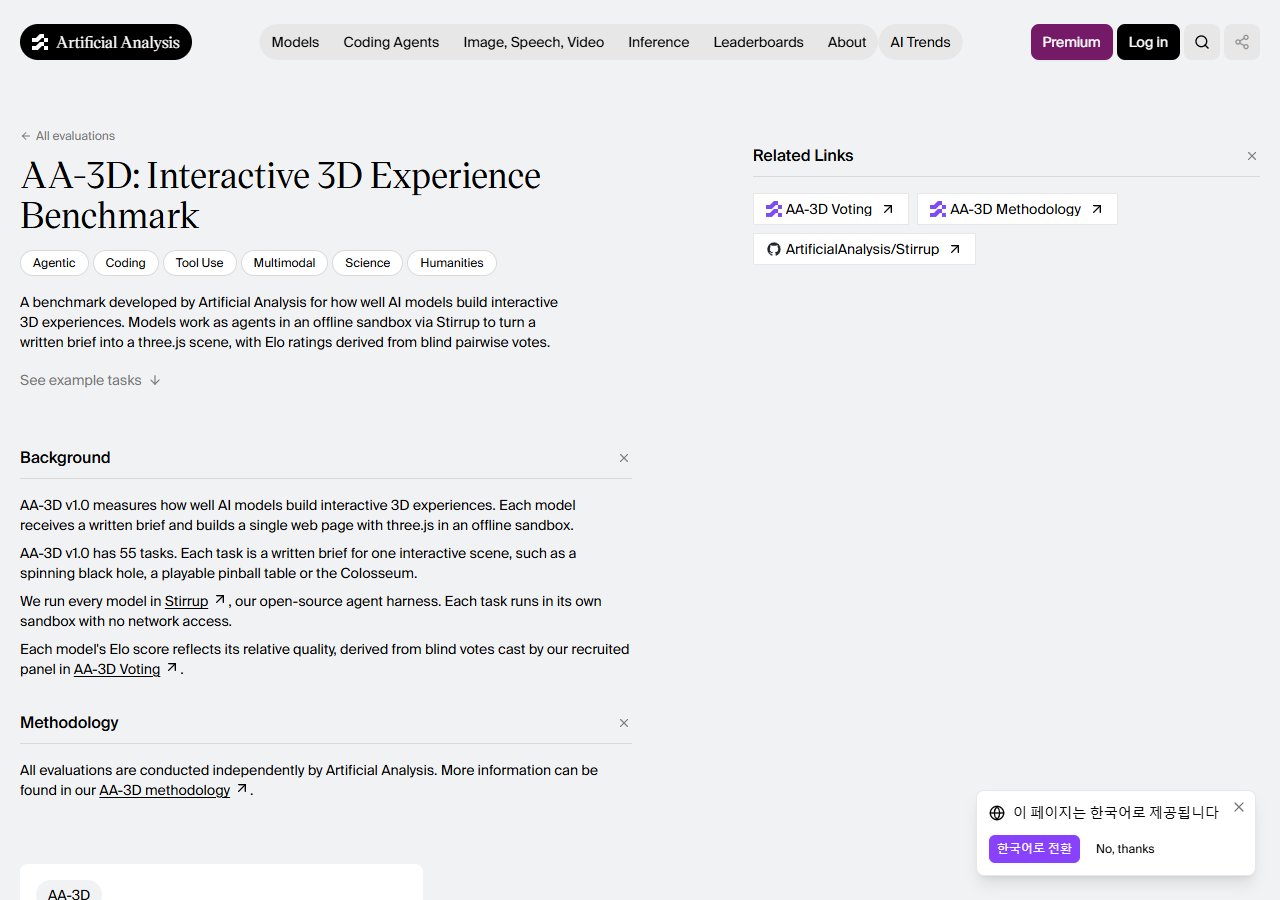Click the back arrow to All evaluations
1280x900 pixels.
(68, 136)
